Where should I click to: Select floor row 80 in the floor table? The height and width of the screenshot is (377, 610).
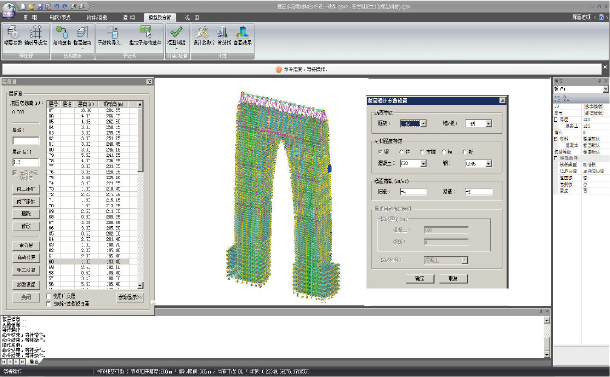pos(93,149)
